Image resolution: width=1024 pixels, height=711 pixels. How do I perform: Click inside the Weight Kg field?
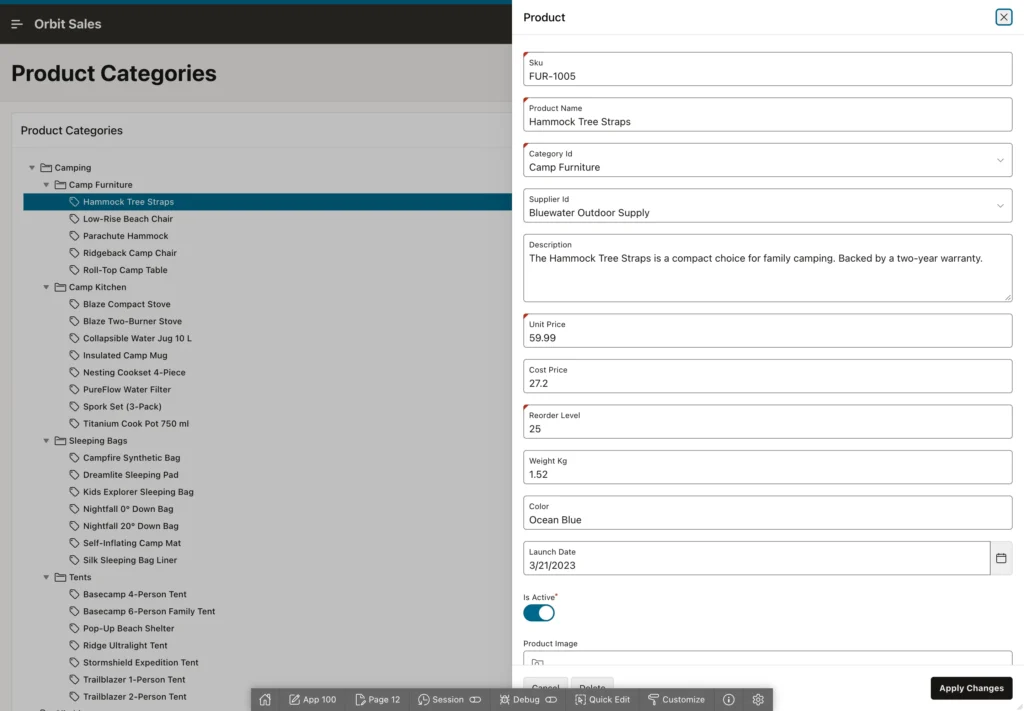point(767,467)
